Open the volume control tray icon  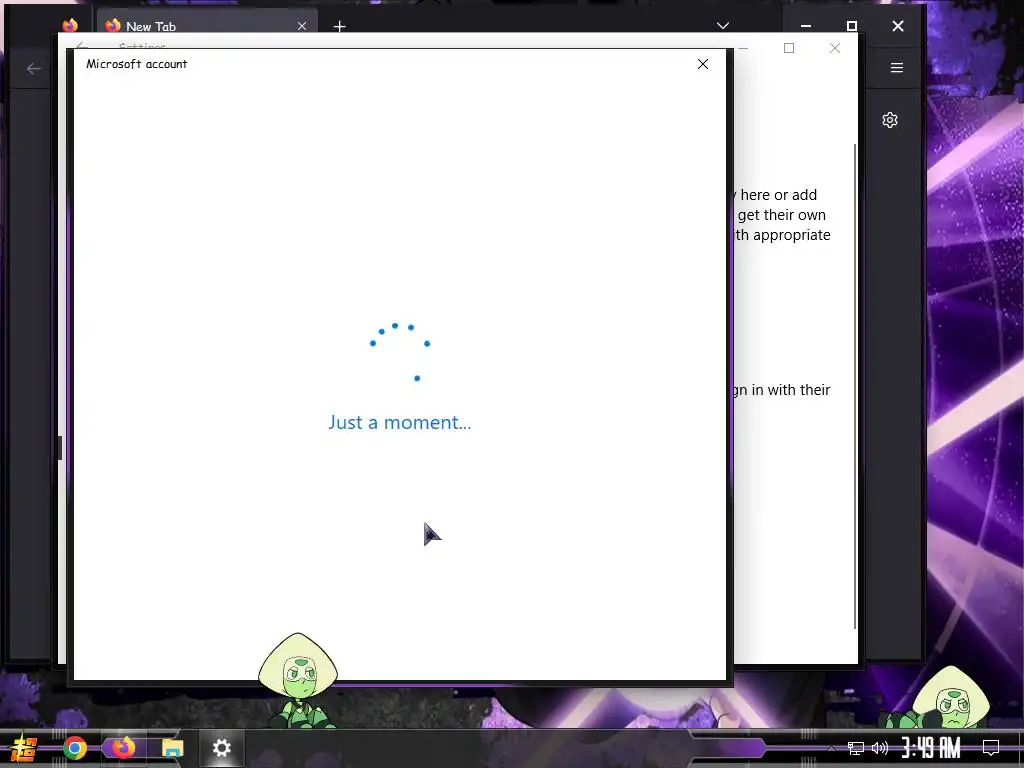click(880, 748)
